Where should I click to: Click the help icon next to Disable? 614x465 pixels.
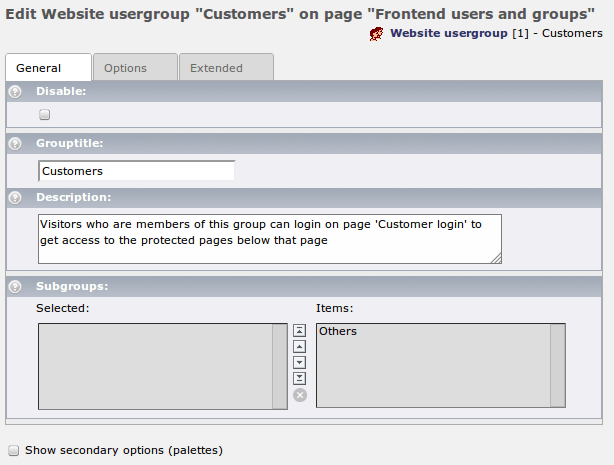tap(15, 91)
